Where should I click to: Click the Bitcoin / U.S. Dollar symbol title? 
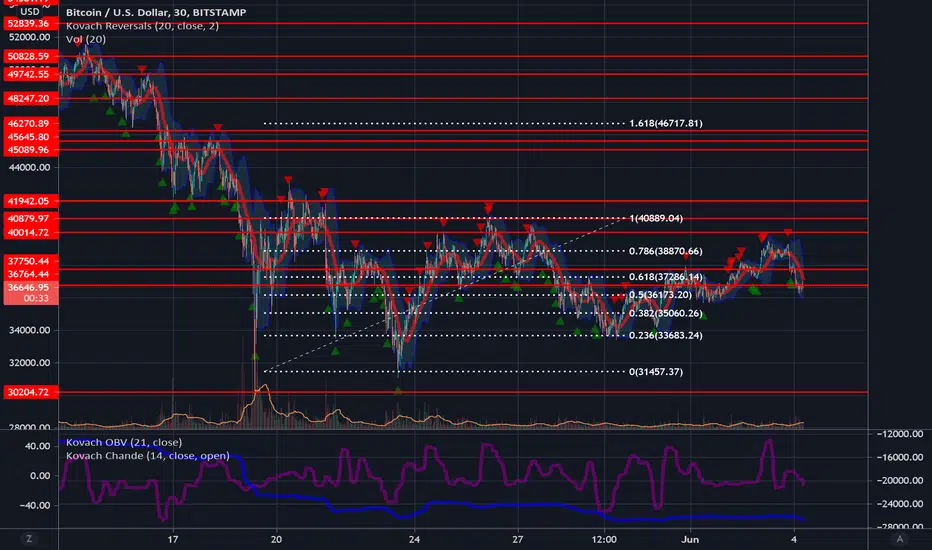tap(156, 12)
